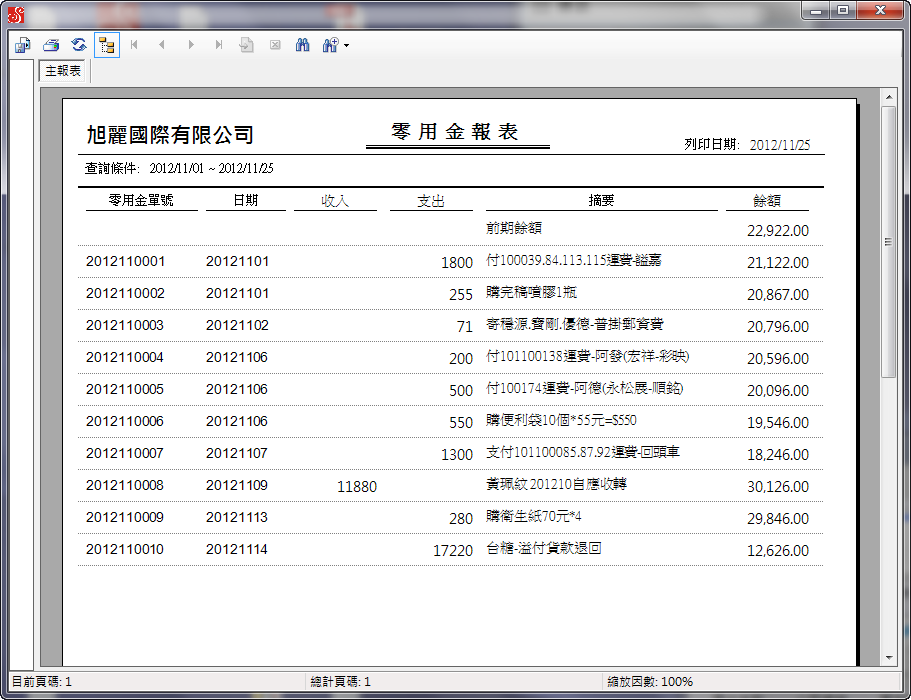This screenshot has height=700, width=911.
Task: Refresh the report data
Action: click(79, 45)
